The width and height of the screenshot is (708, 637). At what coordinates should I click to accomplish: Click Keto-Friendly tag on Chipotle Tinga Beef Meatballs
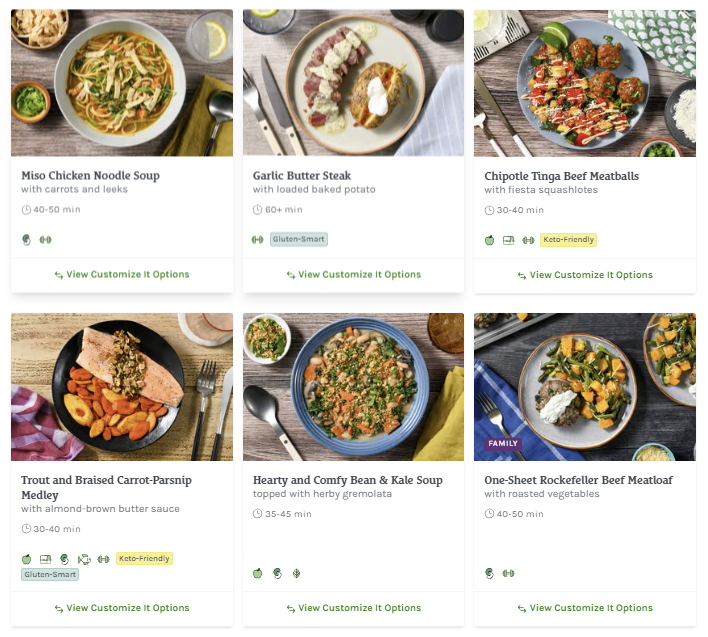pos(568,240)
